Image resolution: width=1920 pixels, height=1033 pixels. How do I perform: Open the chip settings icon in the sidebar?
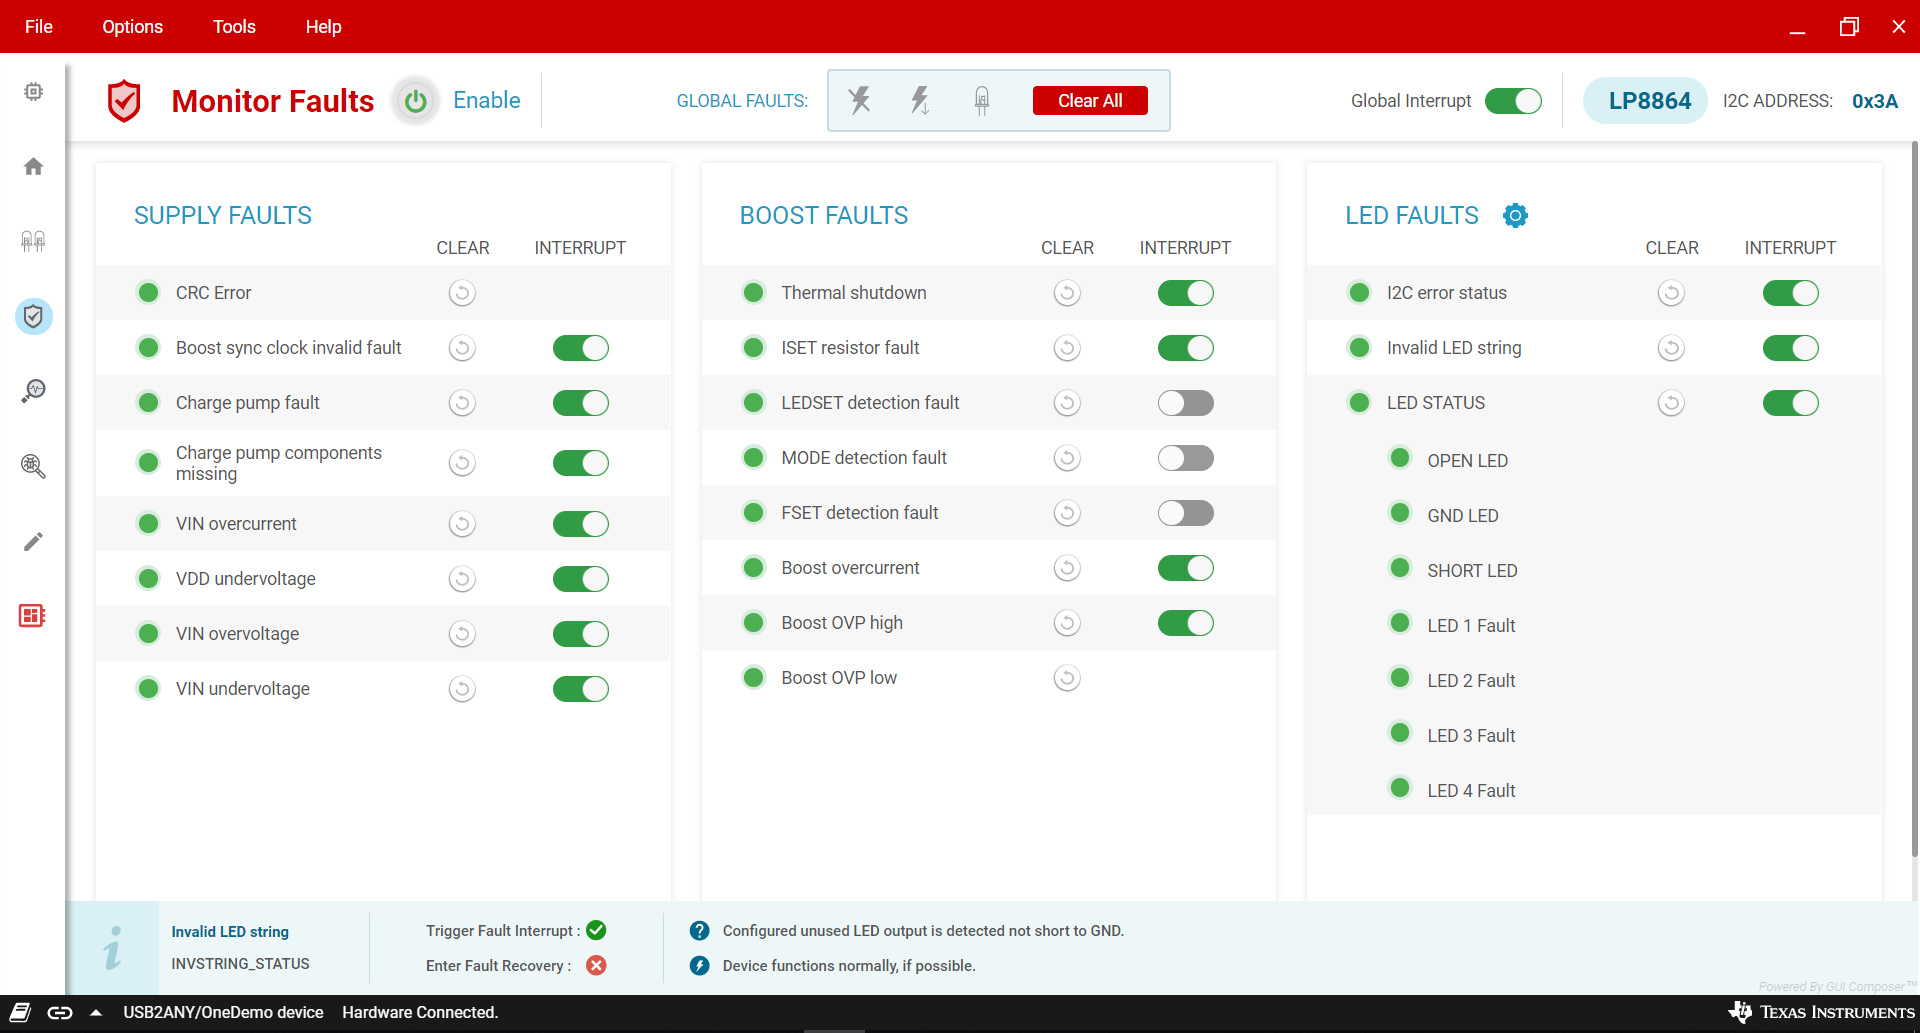click(33, 92)
